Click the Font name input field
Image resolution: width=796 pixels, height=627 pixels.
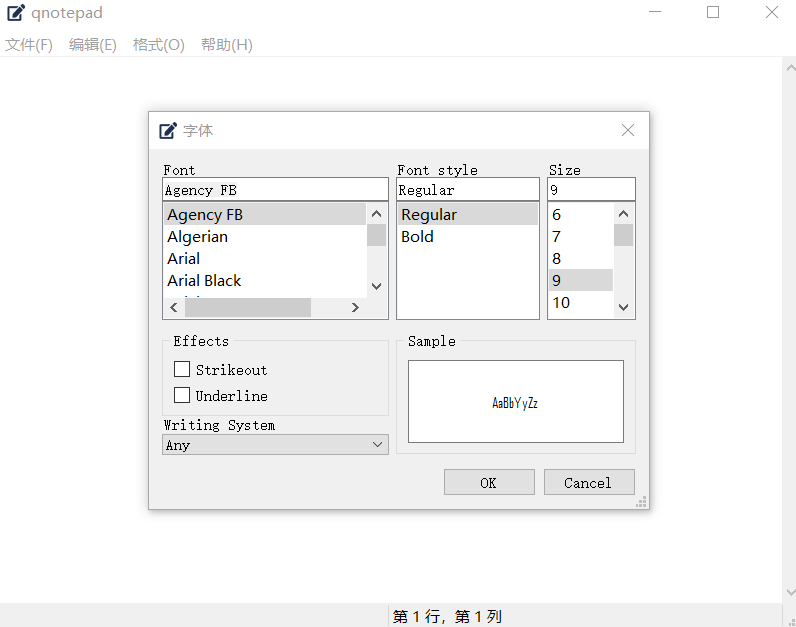275,190
